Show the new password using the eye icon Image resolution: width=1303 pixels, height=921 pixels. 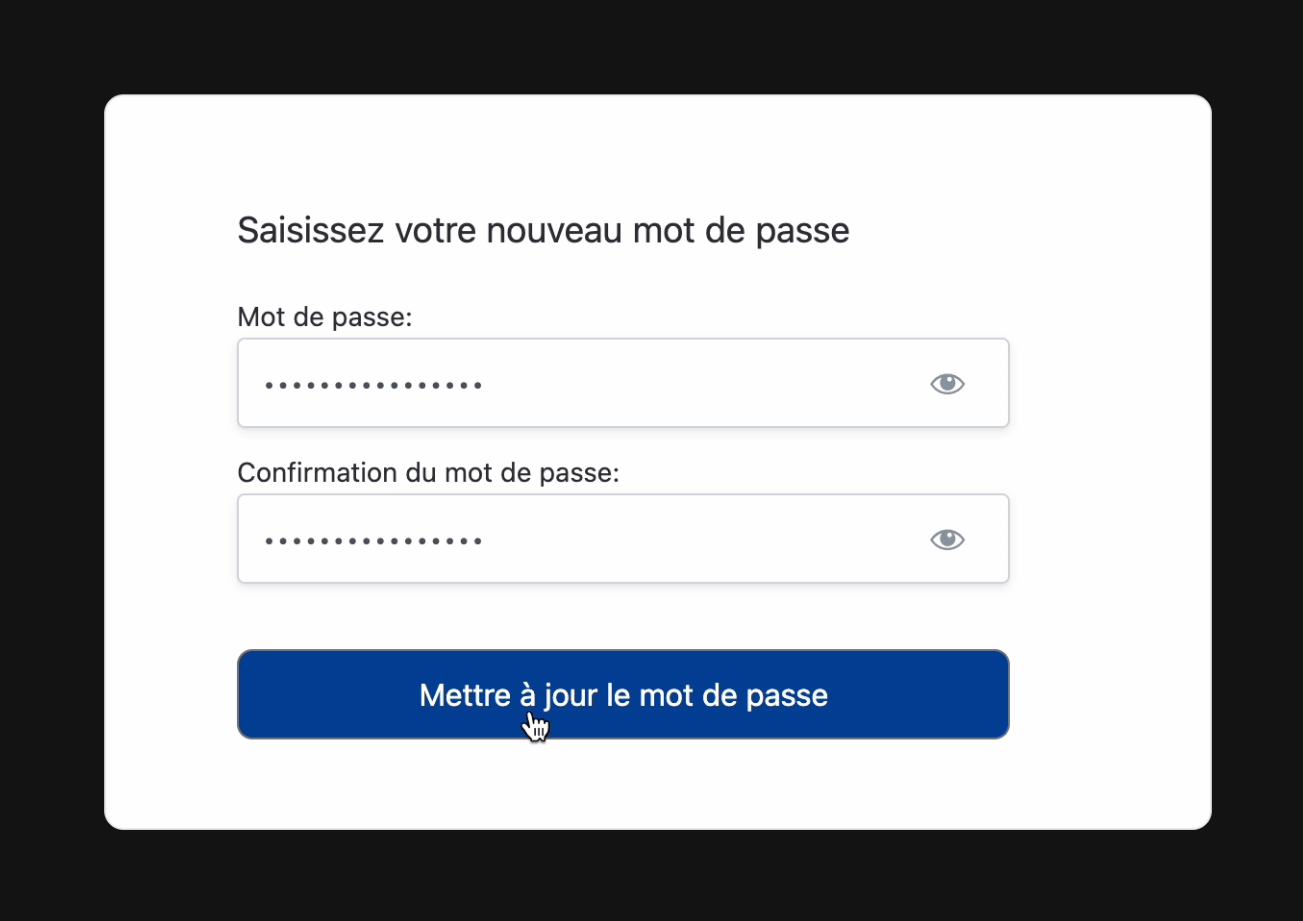click(946, 384)
